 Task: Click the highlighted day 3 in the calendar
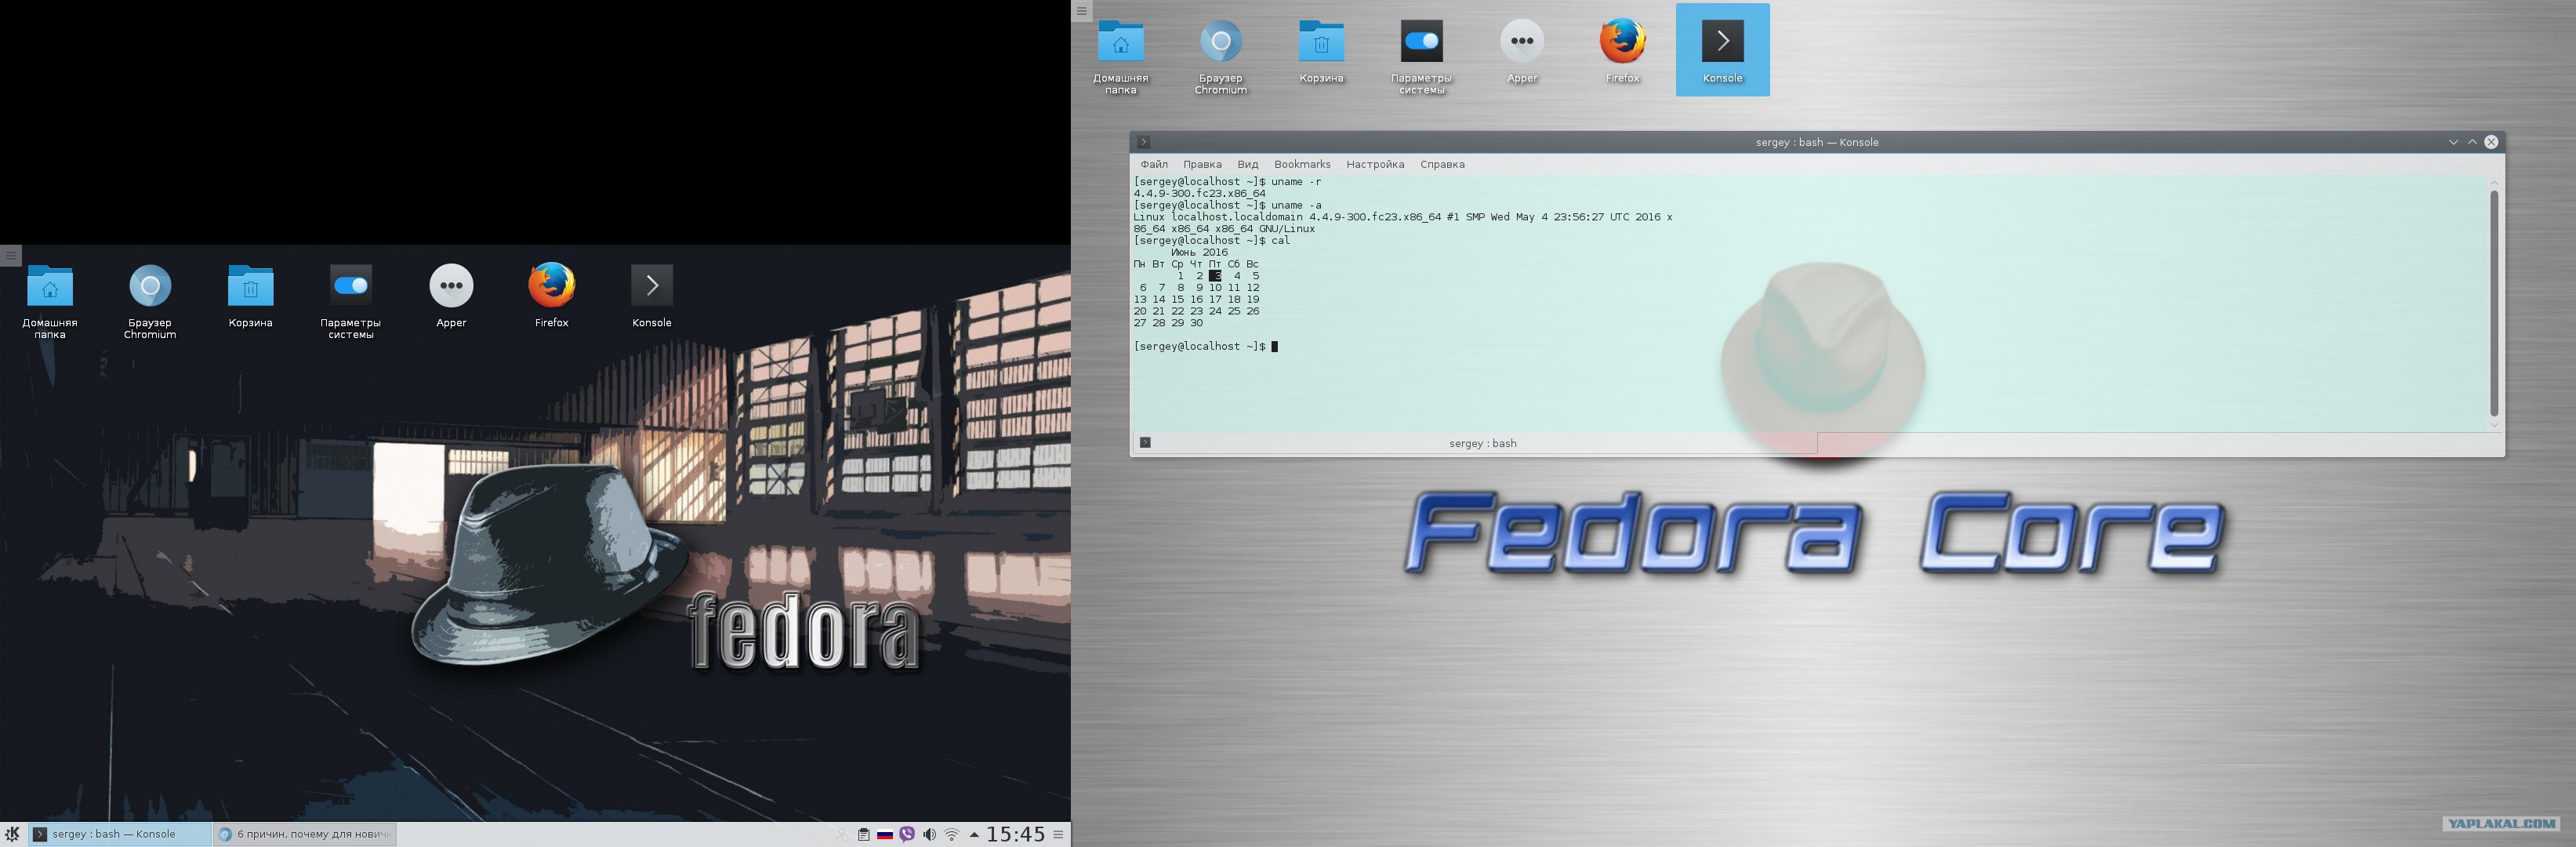(1215, 276)
